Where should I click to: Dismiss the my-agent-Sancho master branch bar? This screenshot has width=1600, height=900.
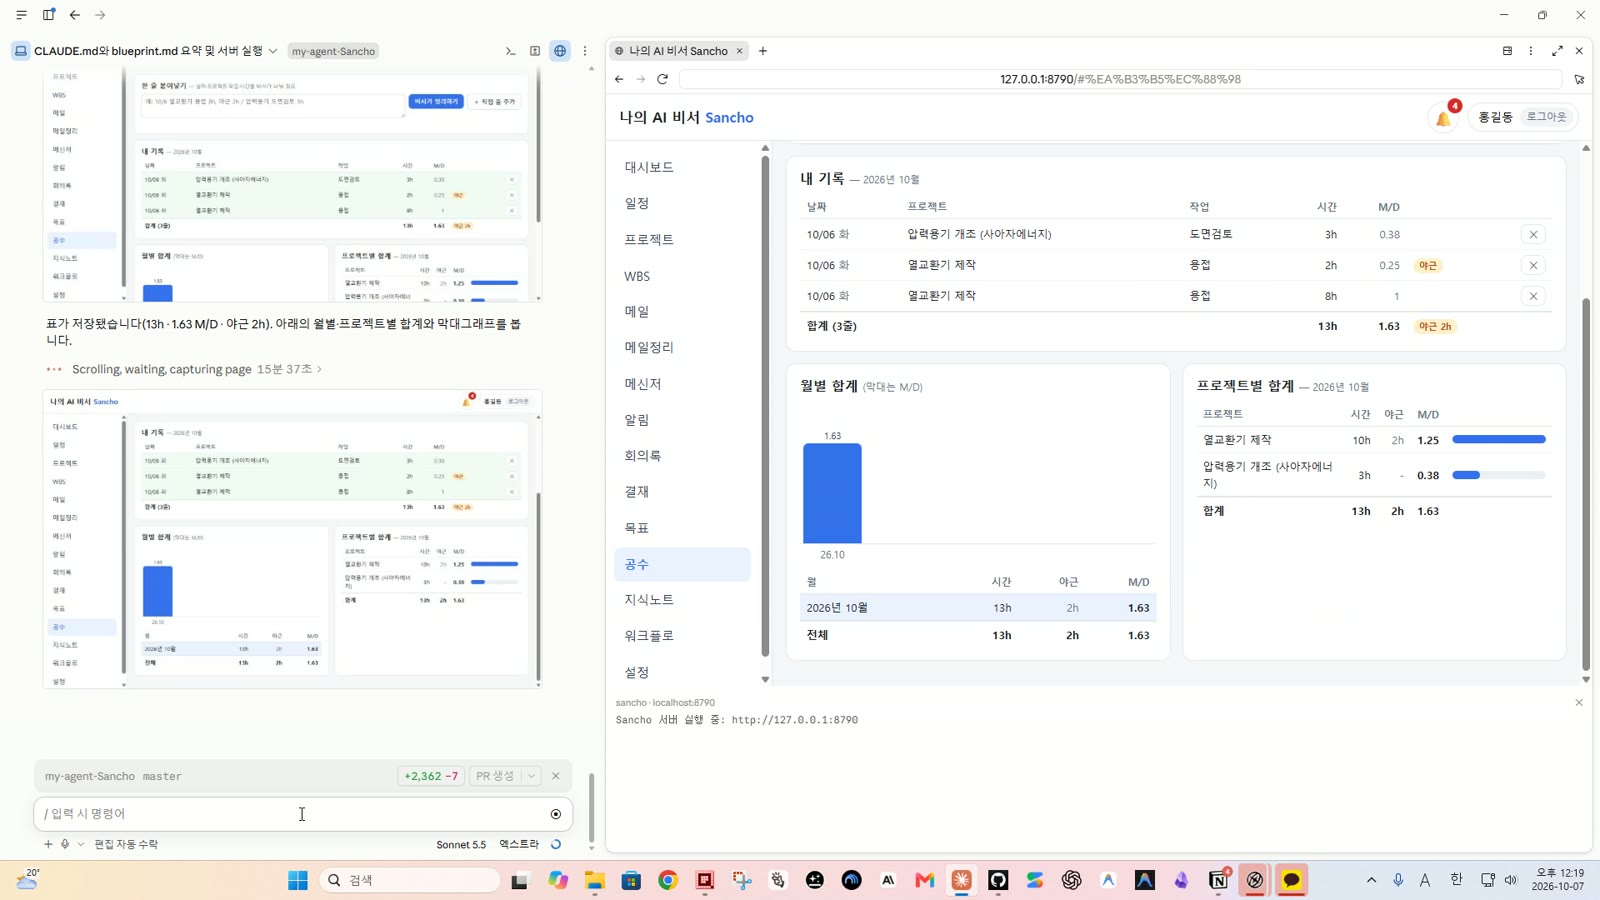coord(556,776)
